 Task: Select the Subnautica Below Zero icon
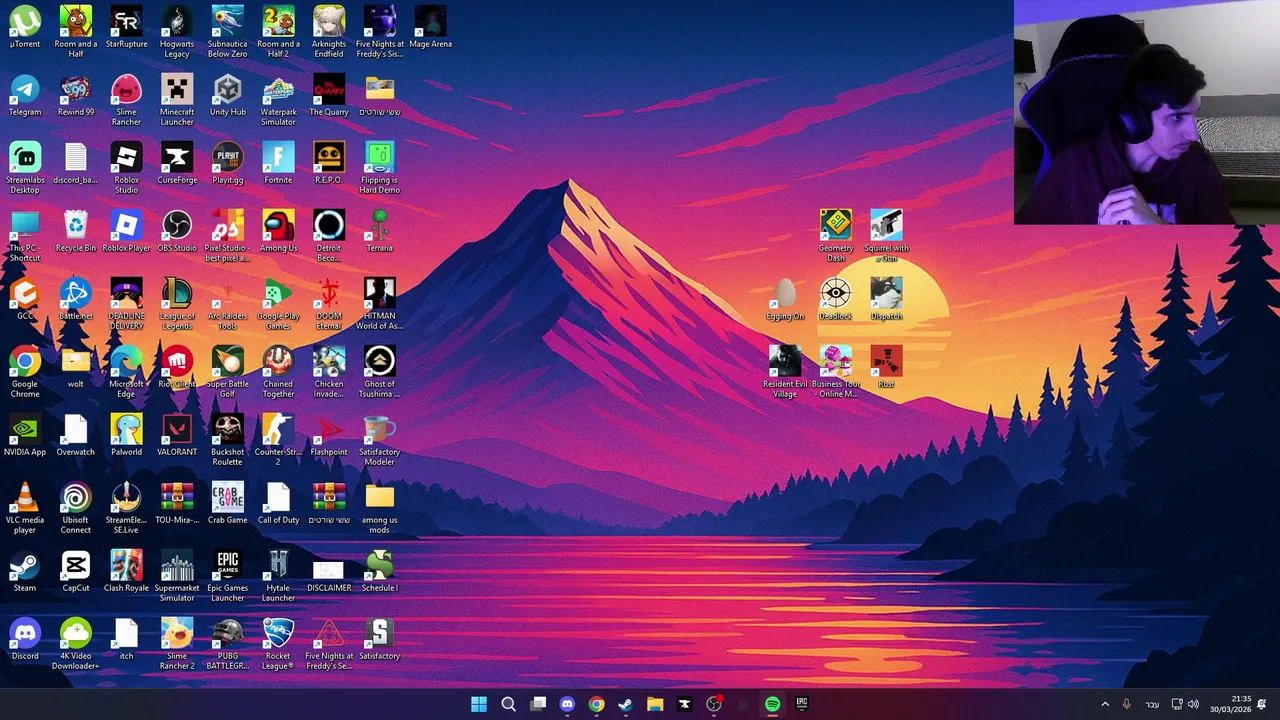pyautogui.click(x=228, y=32)
